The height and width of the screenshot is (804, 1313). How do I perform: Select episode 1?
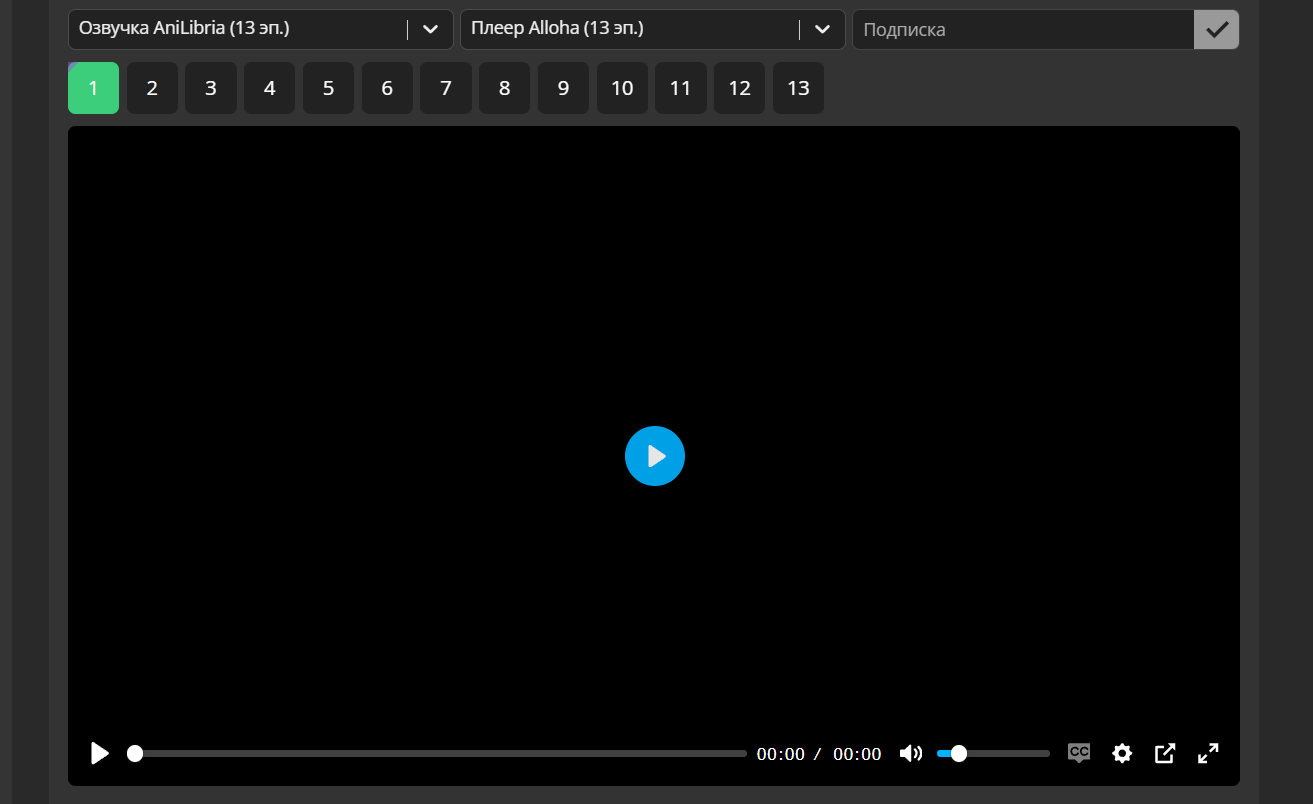(x=93, y=88)
